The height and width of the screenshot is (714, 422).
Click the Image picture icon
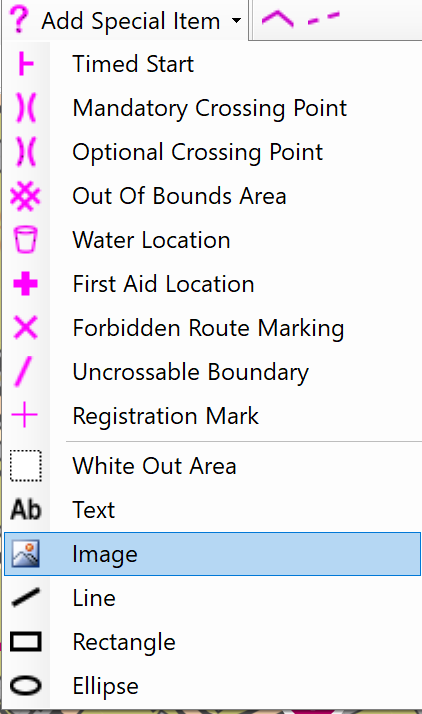[x=25, y=554]
